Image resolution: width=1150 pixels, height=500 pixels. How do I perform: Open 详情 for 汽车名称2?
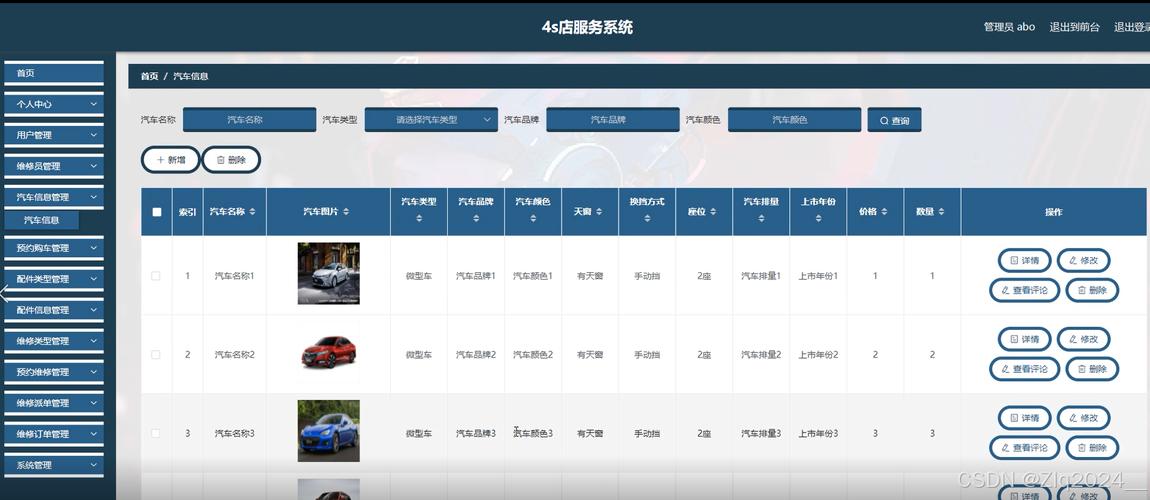pos(1025,339)
